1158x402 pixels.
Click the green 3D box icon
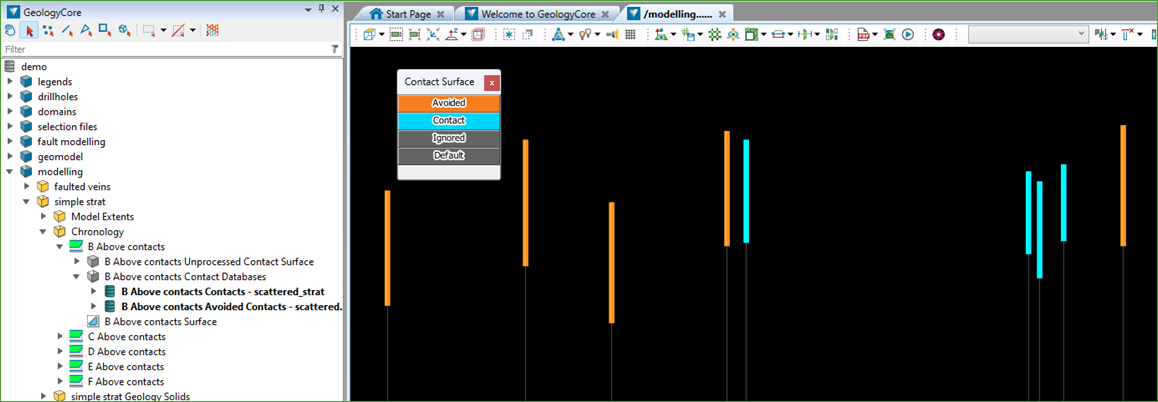point(752,34)
